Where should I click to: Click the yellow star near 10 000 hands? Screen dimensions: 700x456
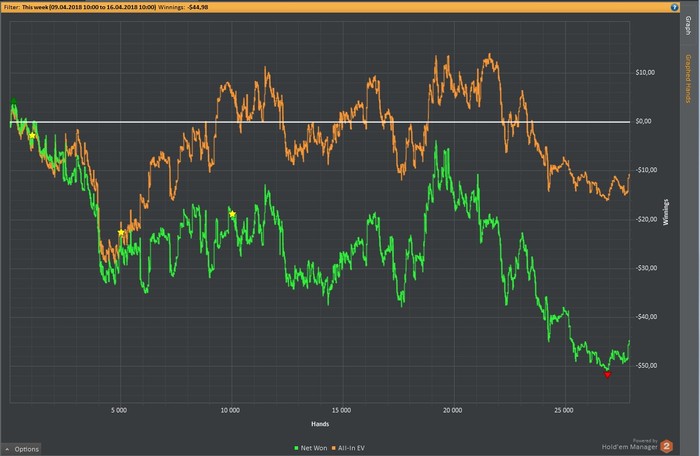(x=232, y=214)
